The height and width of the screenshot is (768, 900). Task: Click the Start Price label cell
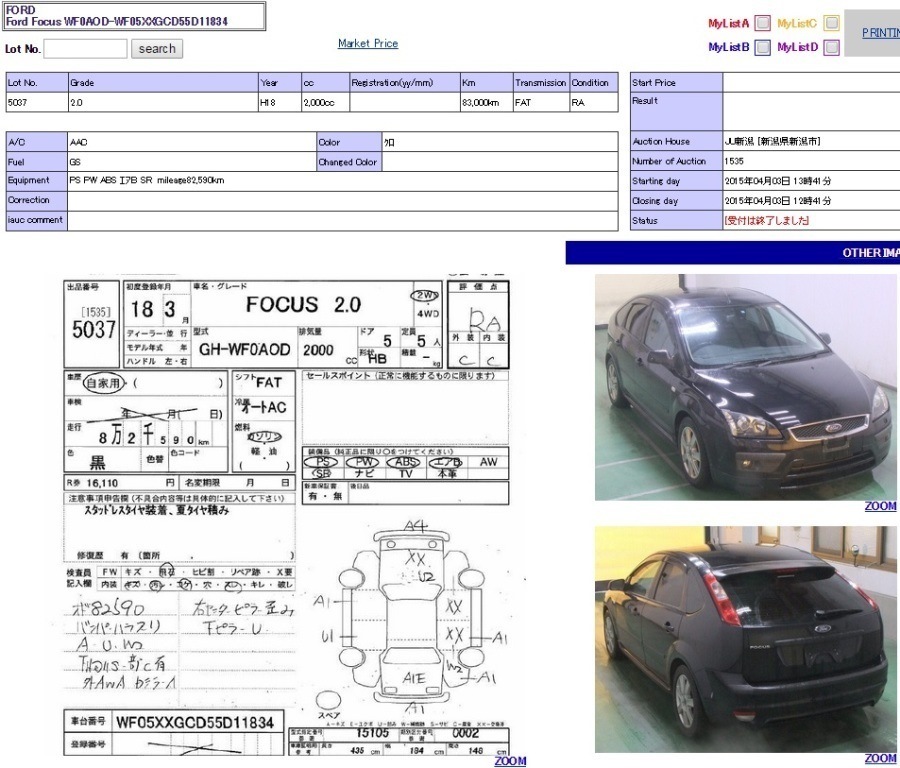[676, 83]
